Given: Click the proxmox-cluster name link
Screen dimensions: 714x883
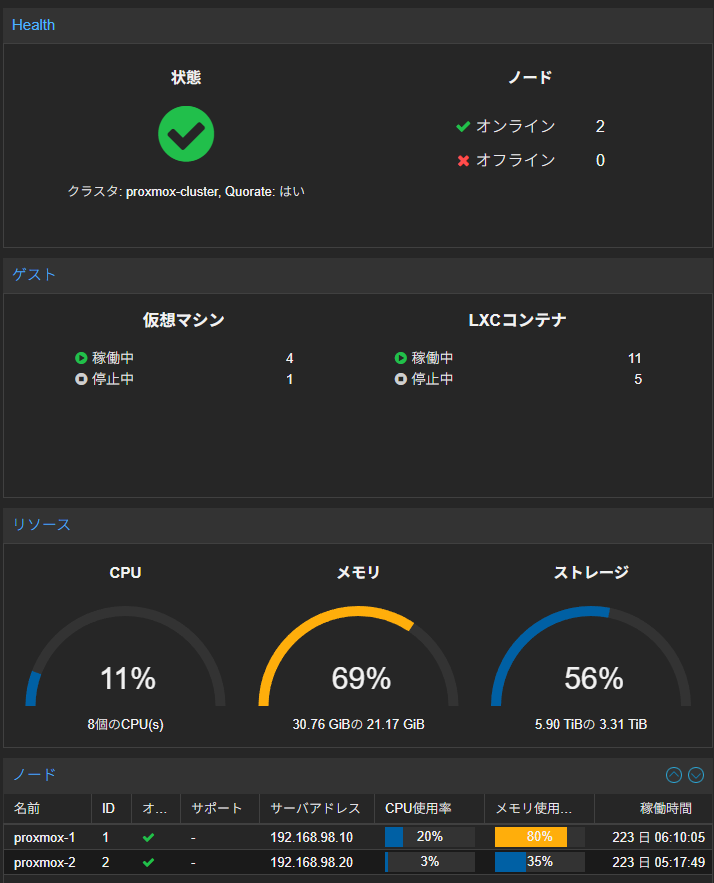Looking at the screenshot, I should tap(166, 190).
